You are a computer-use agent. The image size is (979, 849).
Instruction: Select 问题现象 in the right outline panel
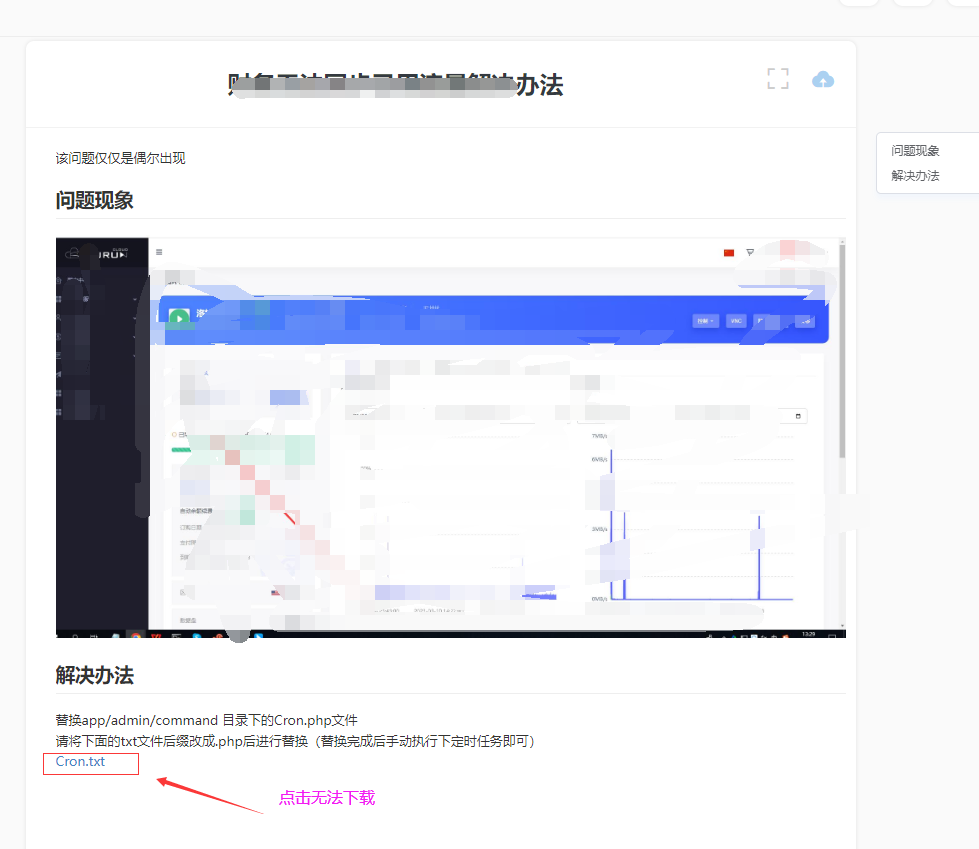pos(914,150)
